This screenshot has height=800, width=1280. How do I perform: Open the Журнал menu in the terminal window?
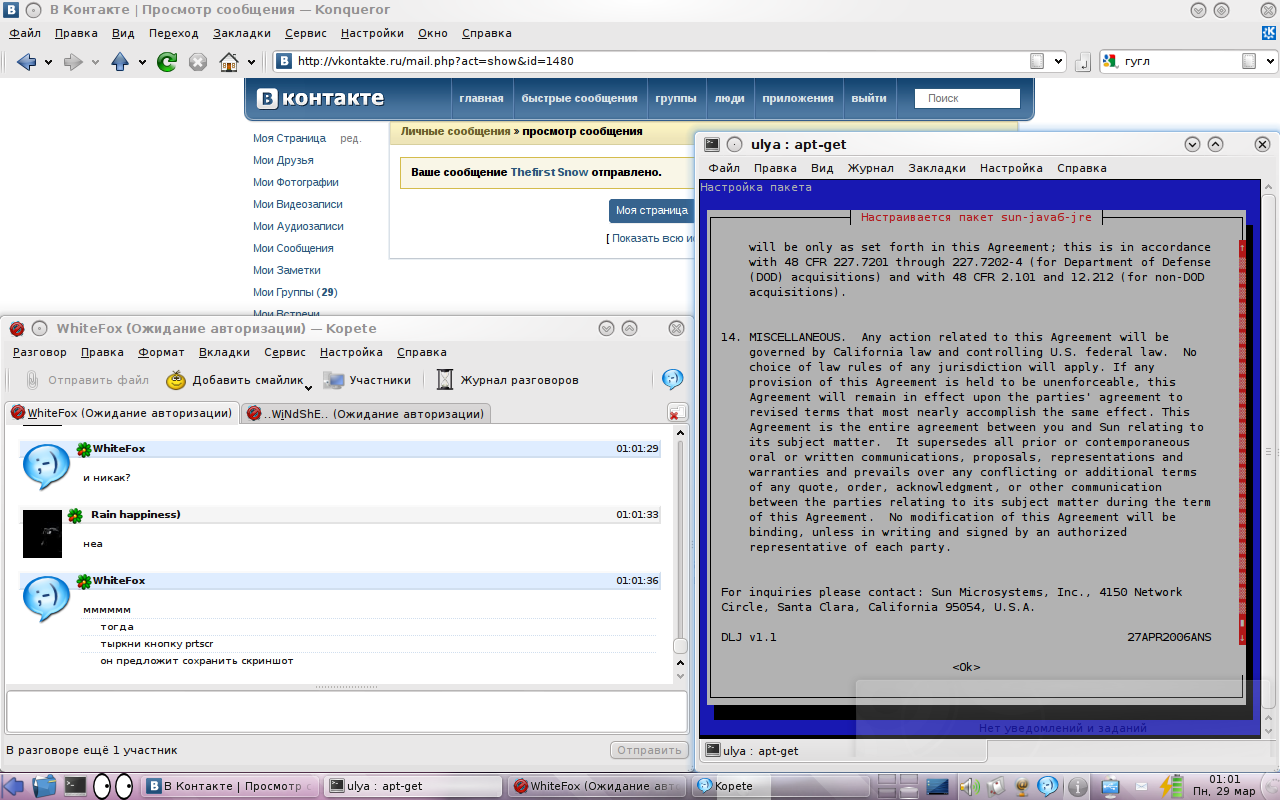click(871, 168)
